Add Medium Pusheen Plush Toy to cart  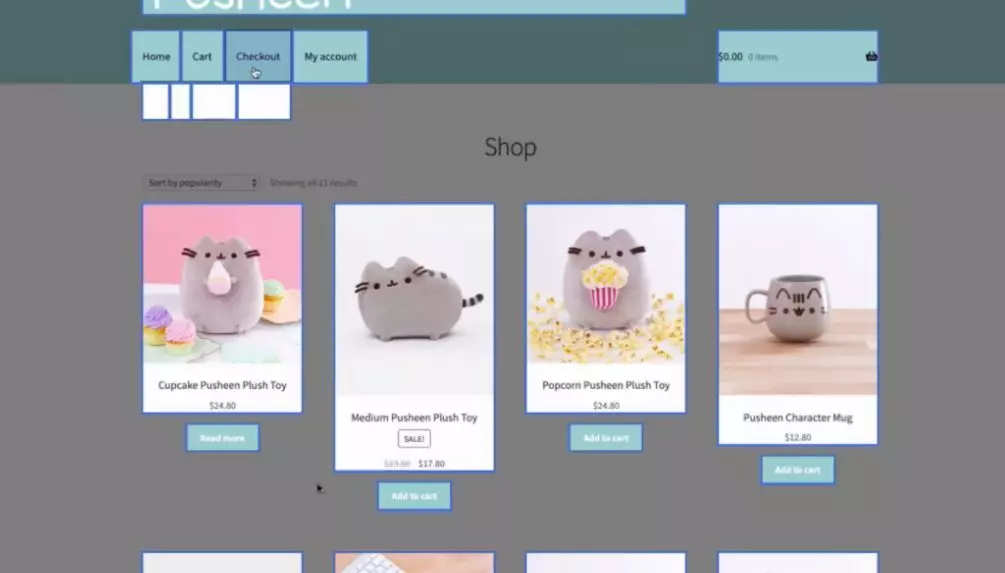[x=414, y=496]
